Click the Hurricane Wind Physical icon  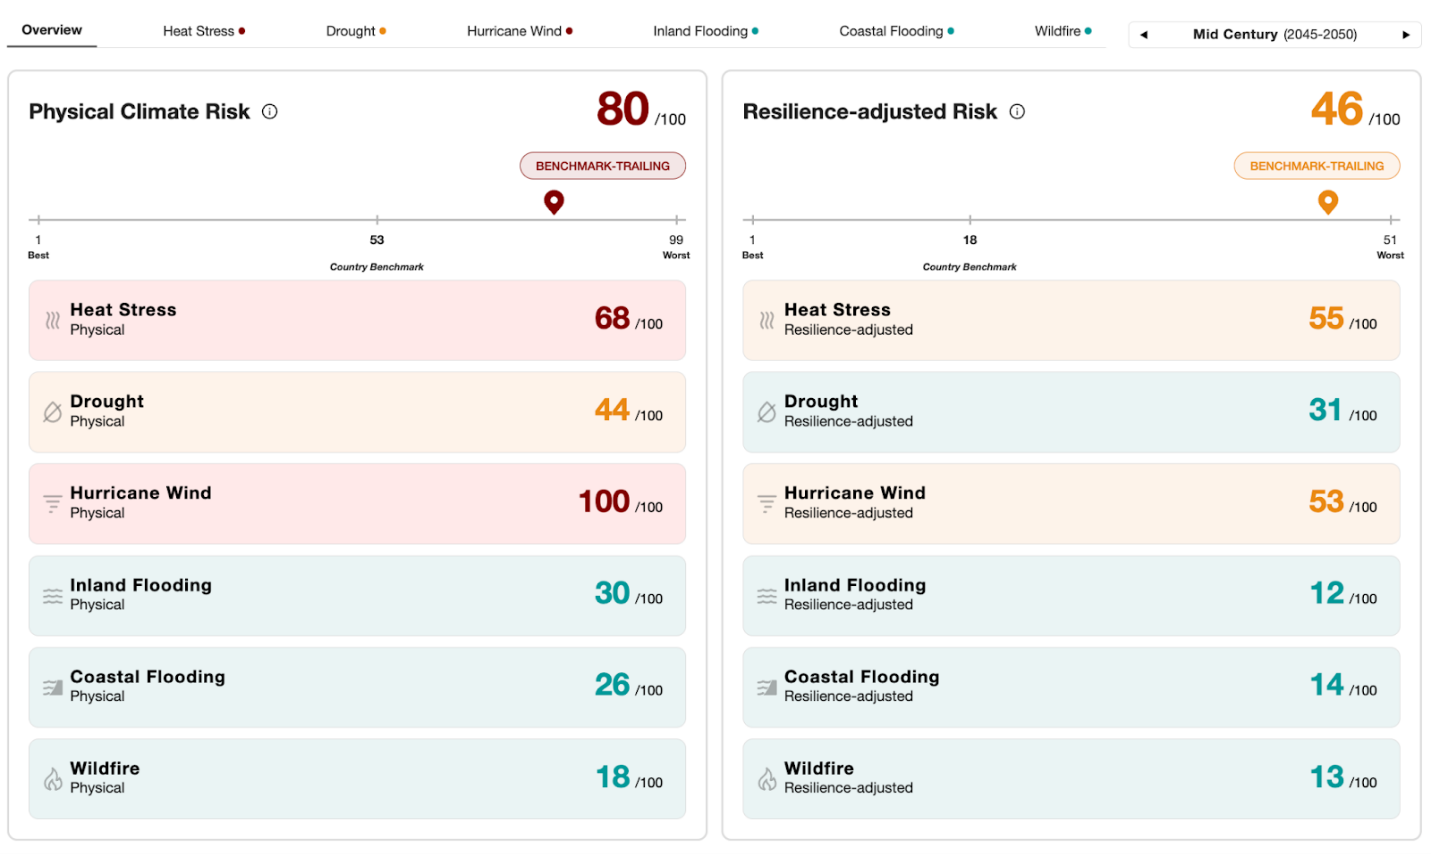click(53, 504)
